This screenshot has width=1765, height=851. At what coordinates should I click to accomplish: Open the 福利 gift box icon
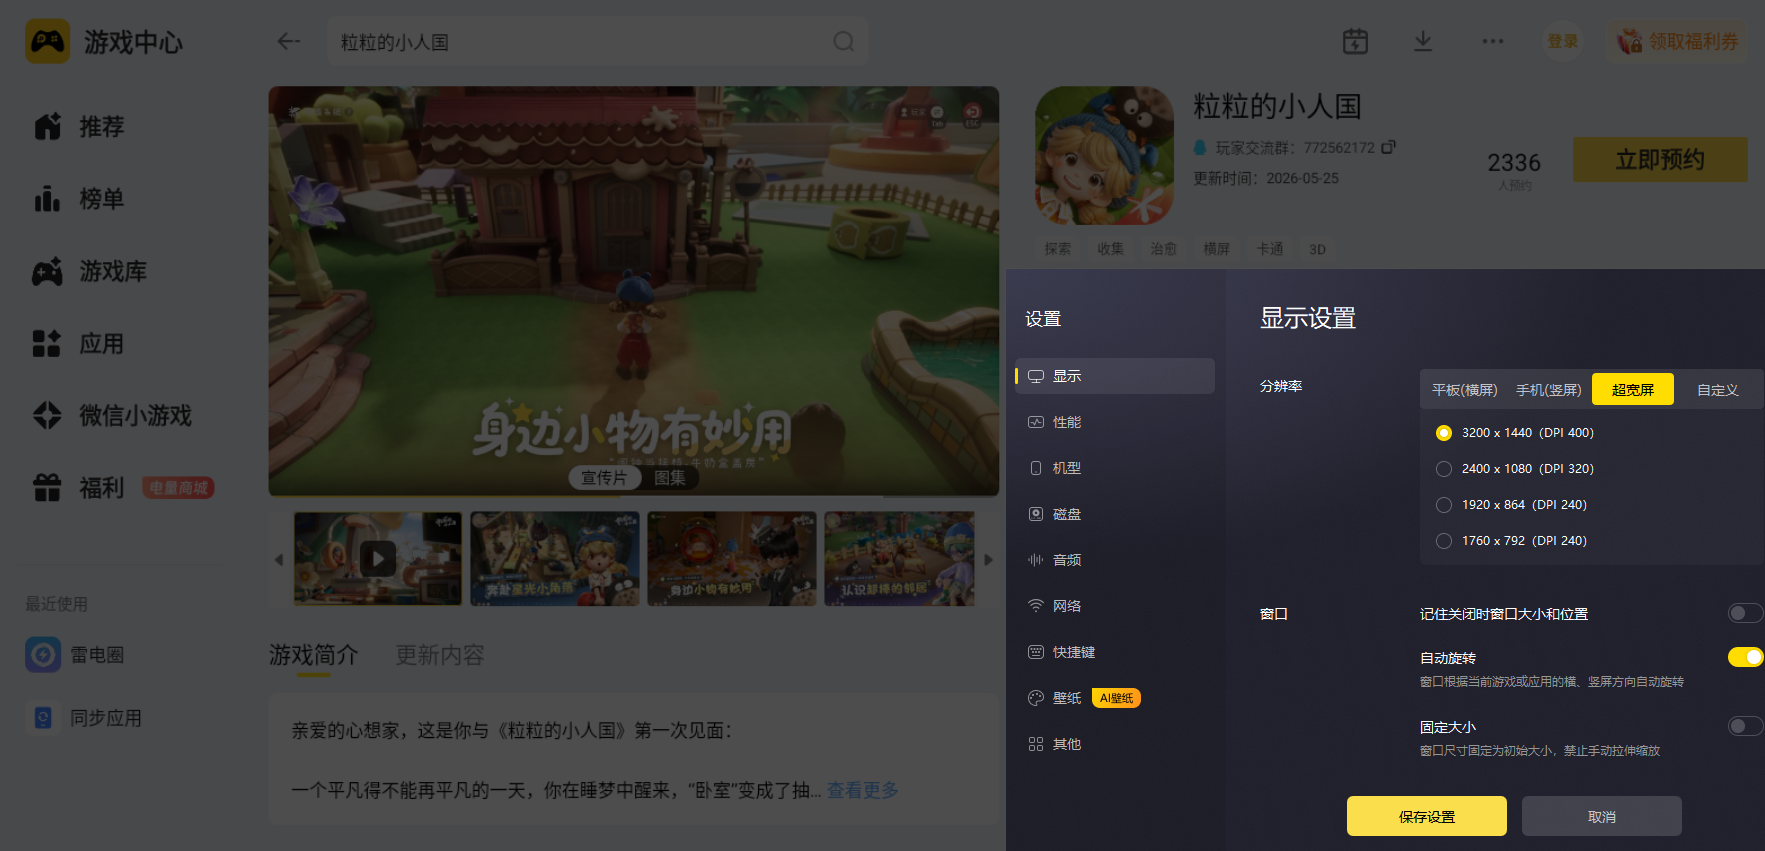pyautogui.click(x=47, y=488)
